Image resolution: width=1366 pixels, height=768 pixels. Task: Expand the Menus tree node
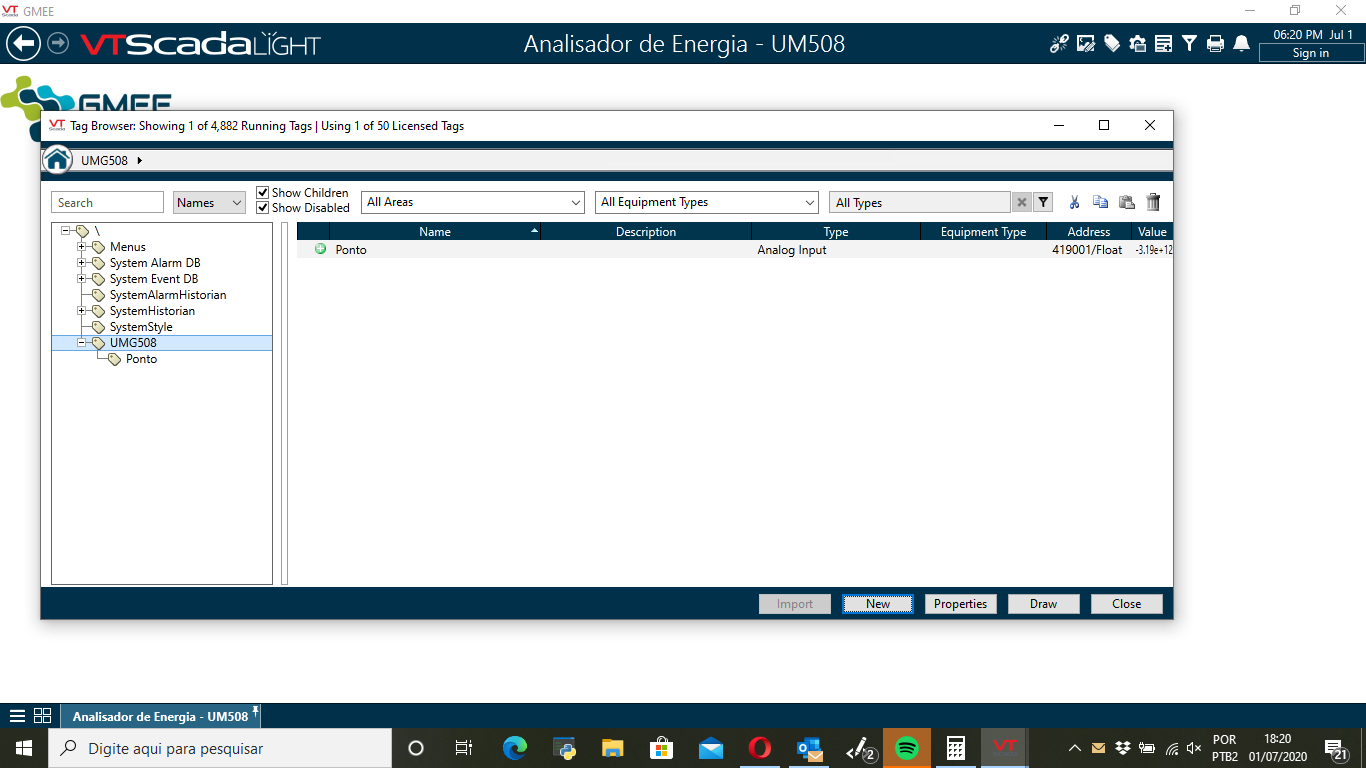(82, 246)
